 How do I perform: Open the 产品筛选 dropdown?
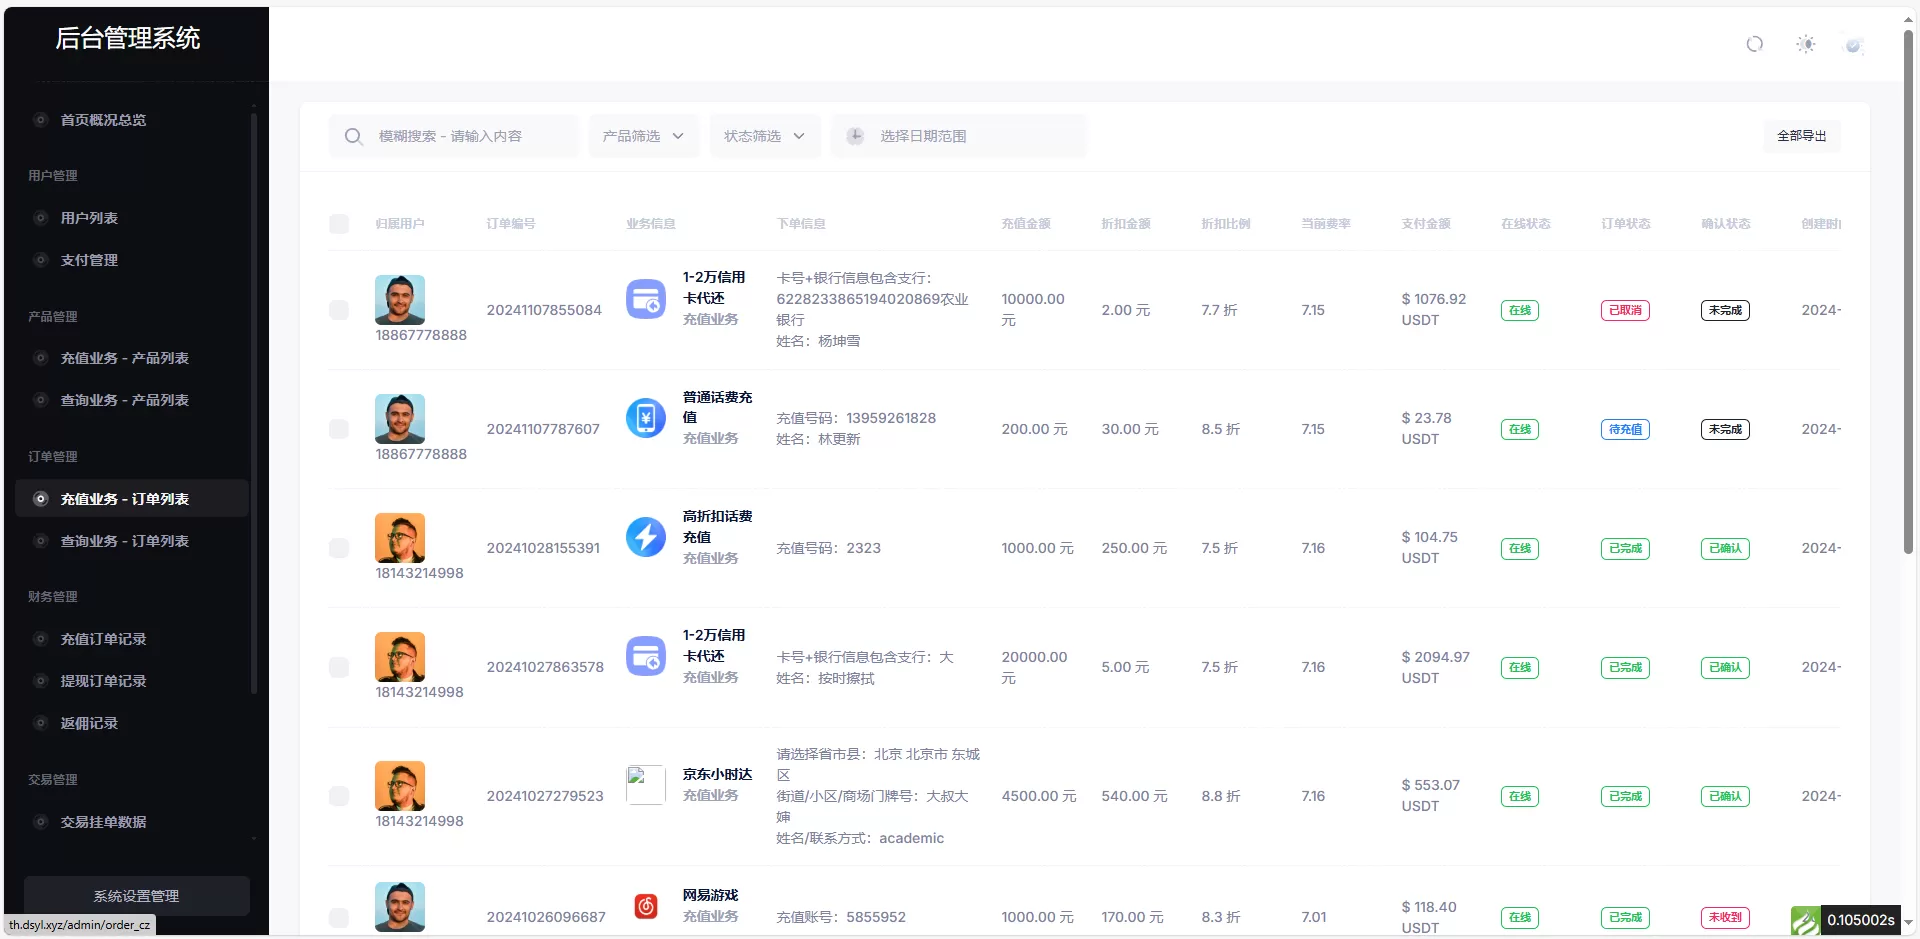[643, 136]
